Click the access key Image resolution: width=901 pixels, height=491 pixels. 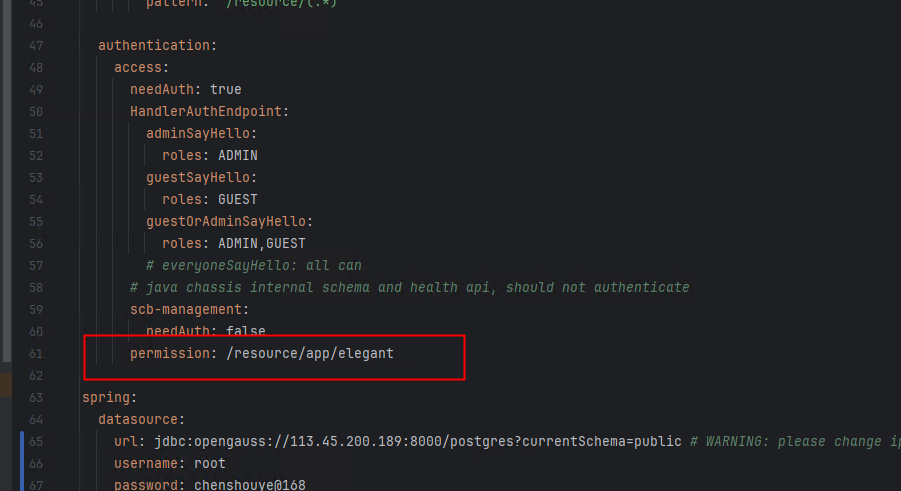pos(139,68)
